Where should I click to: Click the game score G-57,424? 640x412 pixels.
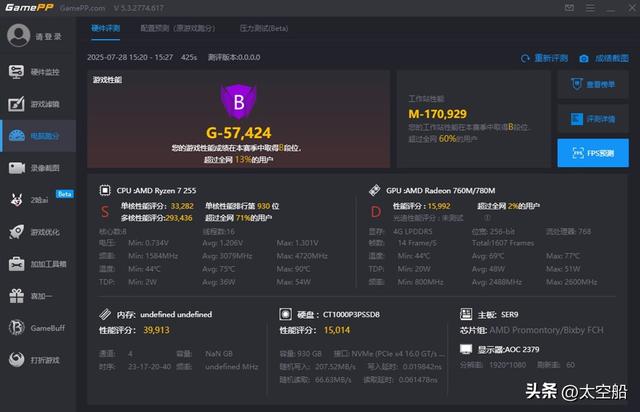pyautogui.click(x=238, y=133)
